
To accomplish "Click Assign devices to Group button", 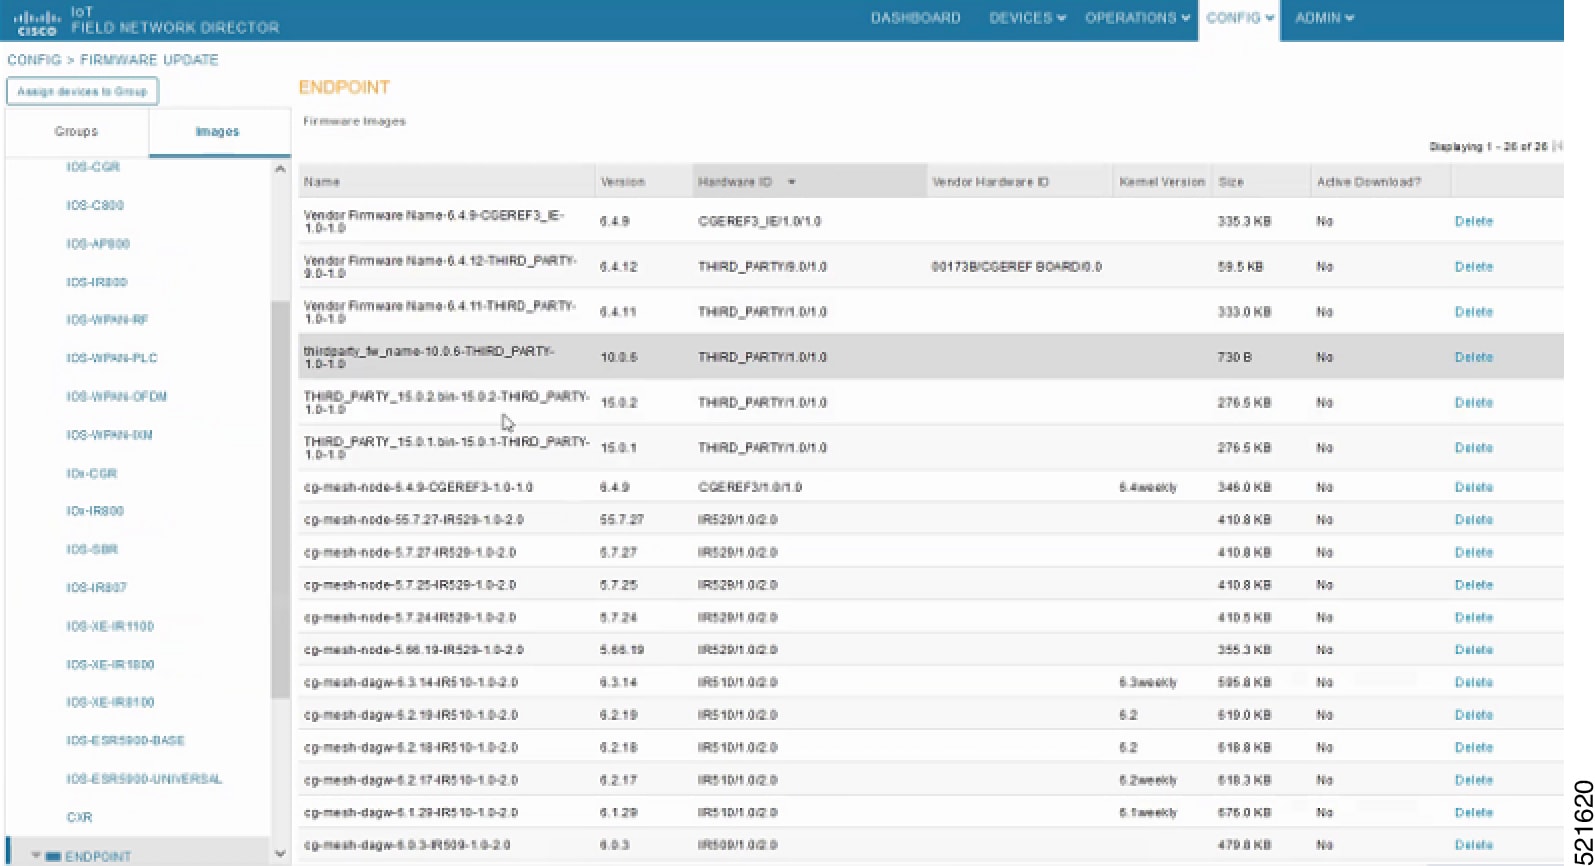I will [82, 91].
